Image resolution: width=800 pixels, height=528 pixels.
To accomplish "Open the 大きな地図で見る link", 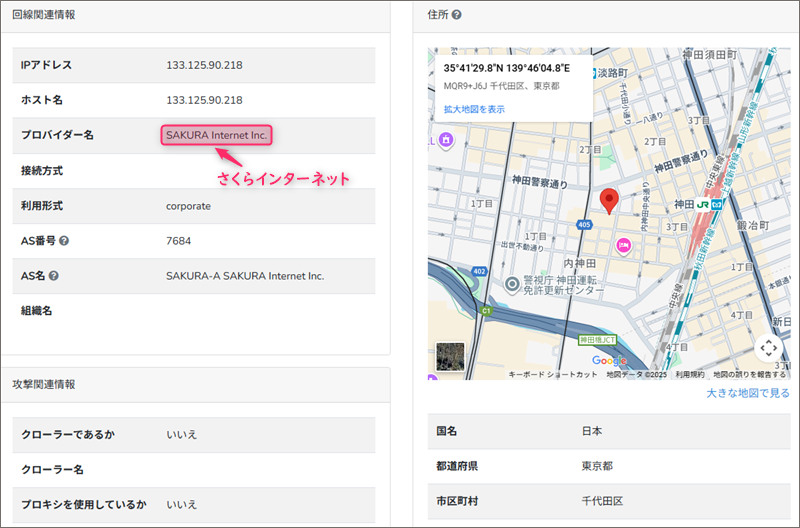I will tap(747, 394).
